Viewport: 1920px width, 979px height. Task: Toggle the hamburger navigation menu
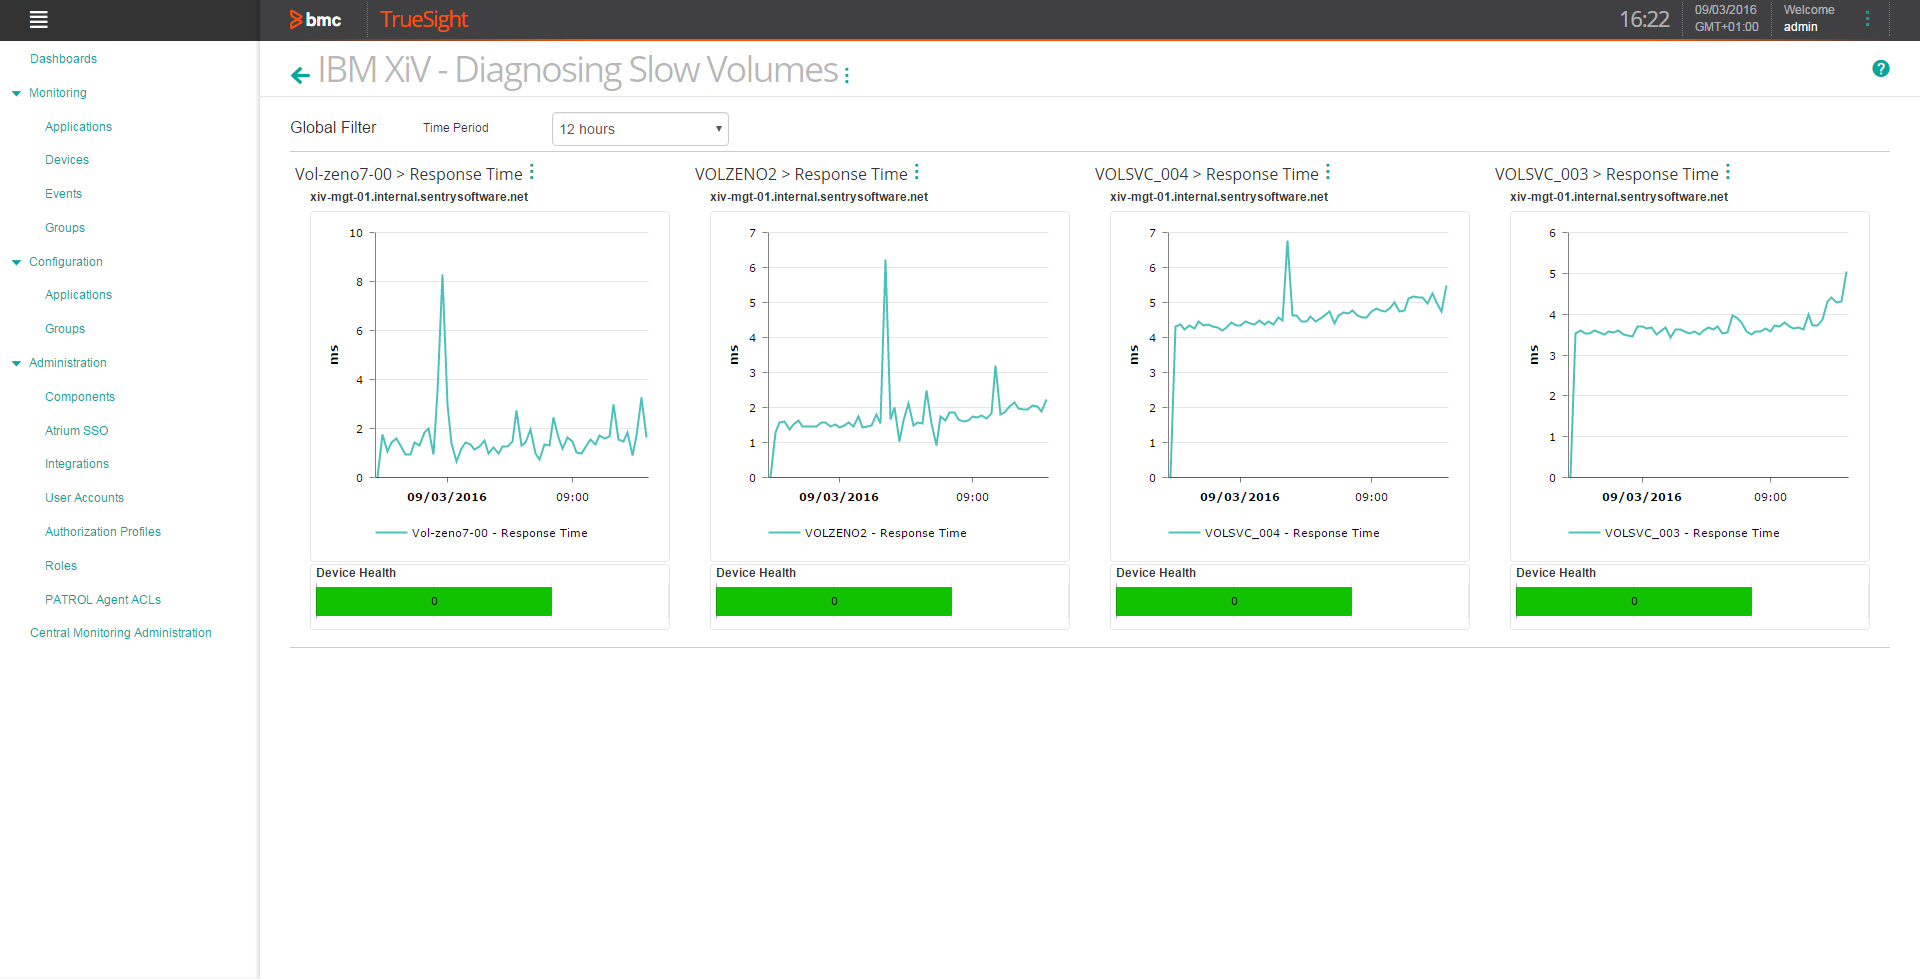[x=39, y=19]
